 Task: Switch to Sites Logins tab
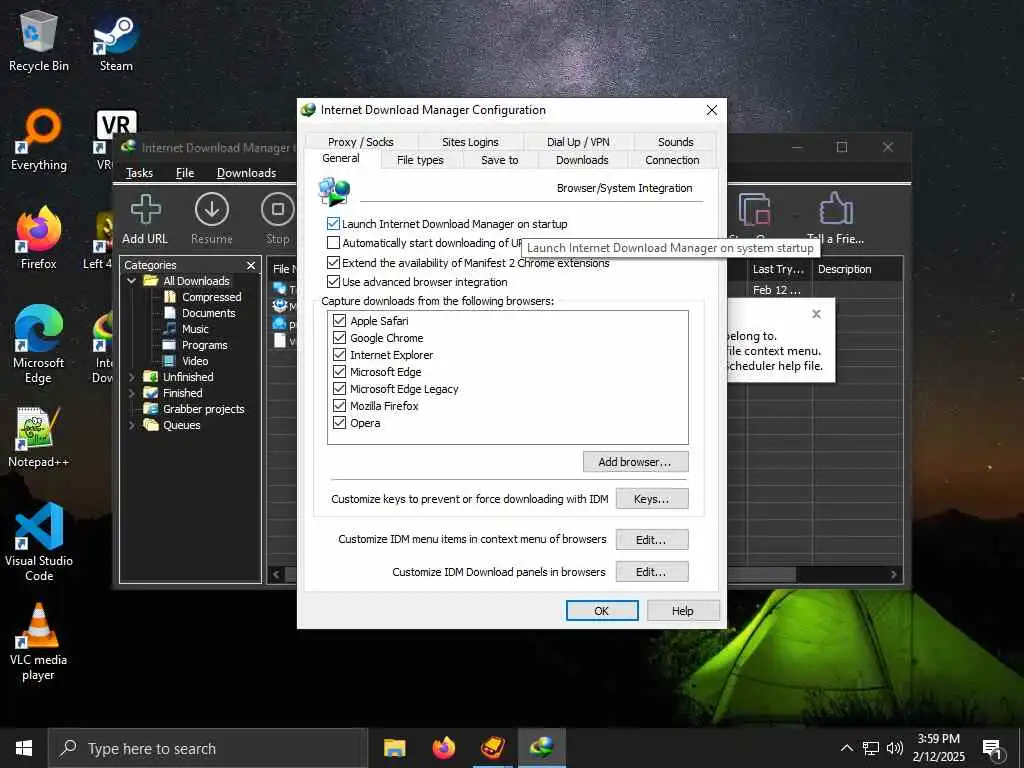click(470, 142)
